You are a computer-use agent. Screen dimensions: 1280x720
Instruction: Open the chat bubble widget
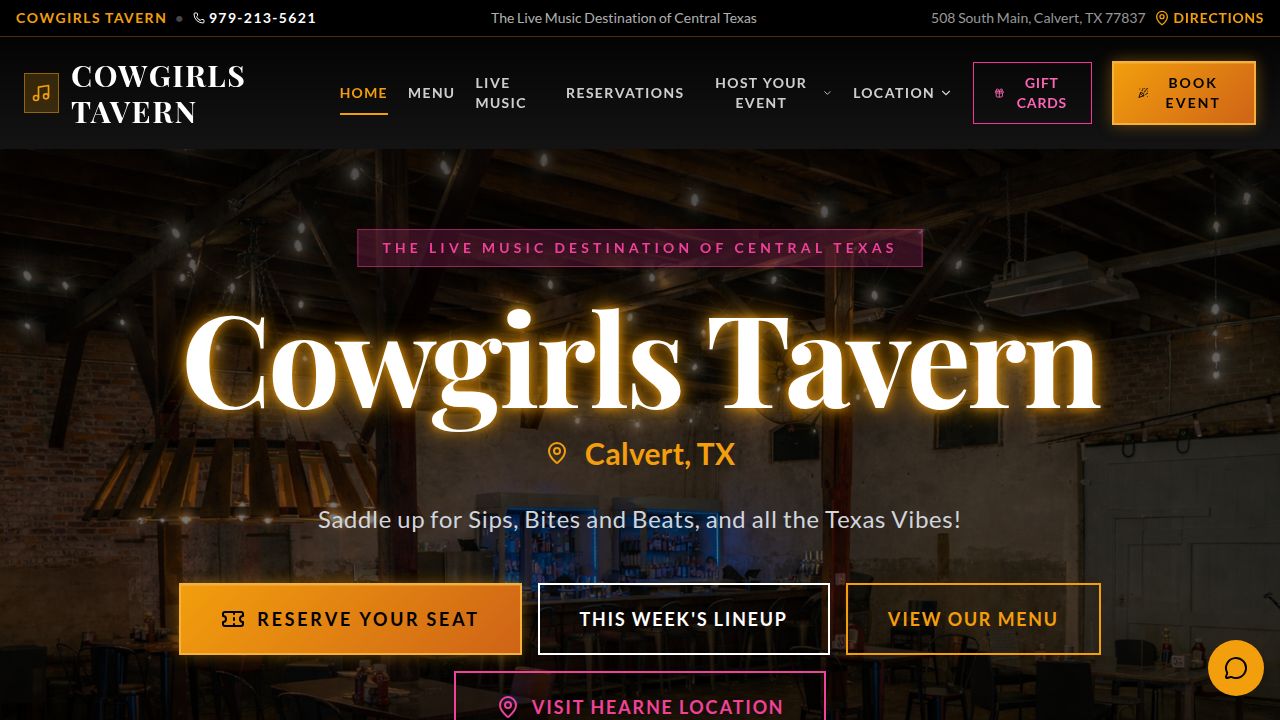click(x=1236, y=668)
